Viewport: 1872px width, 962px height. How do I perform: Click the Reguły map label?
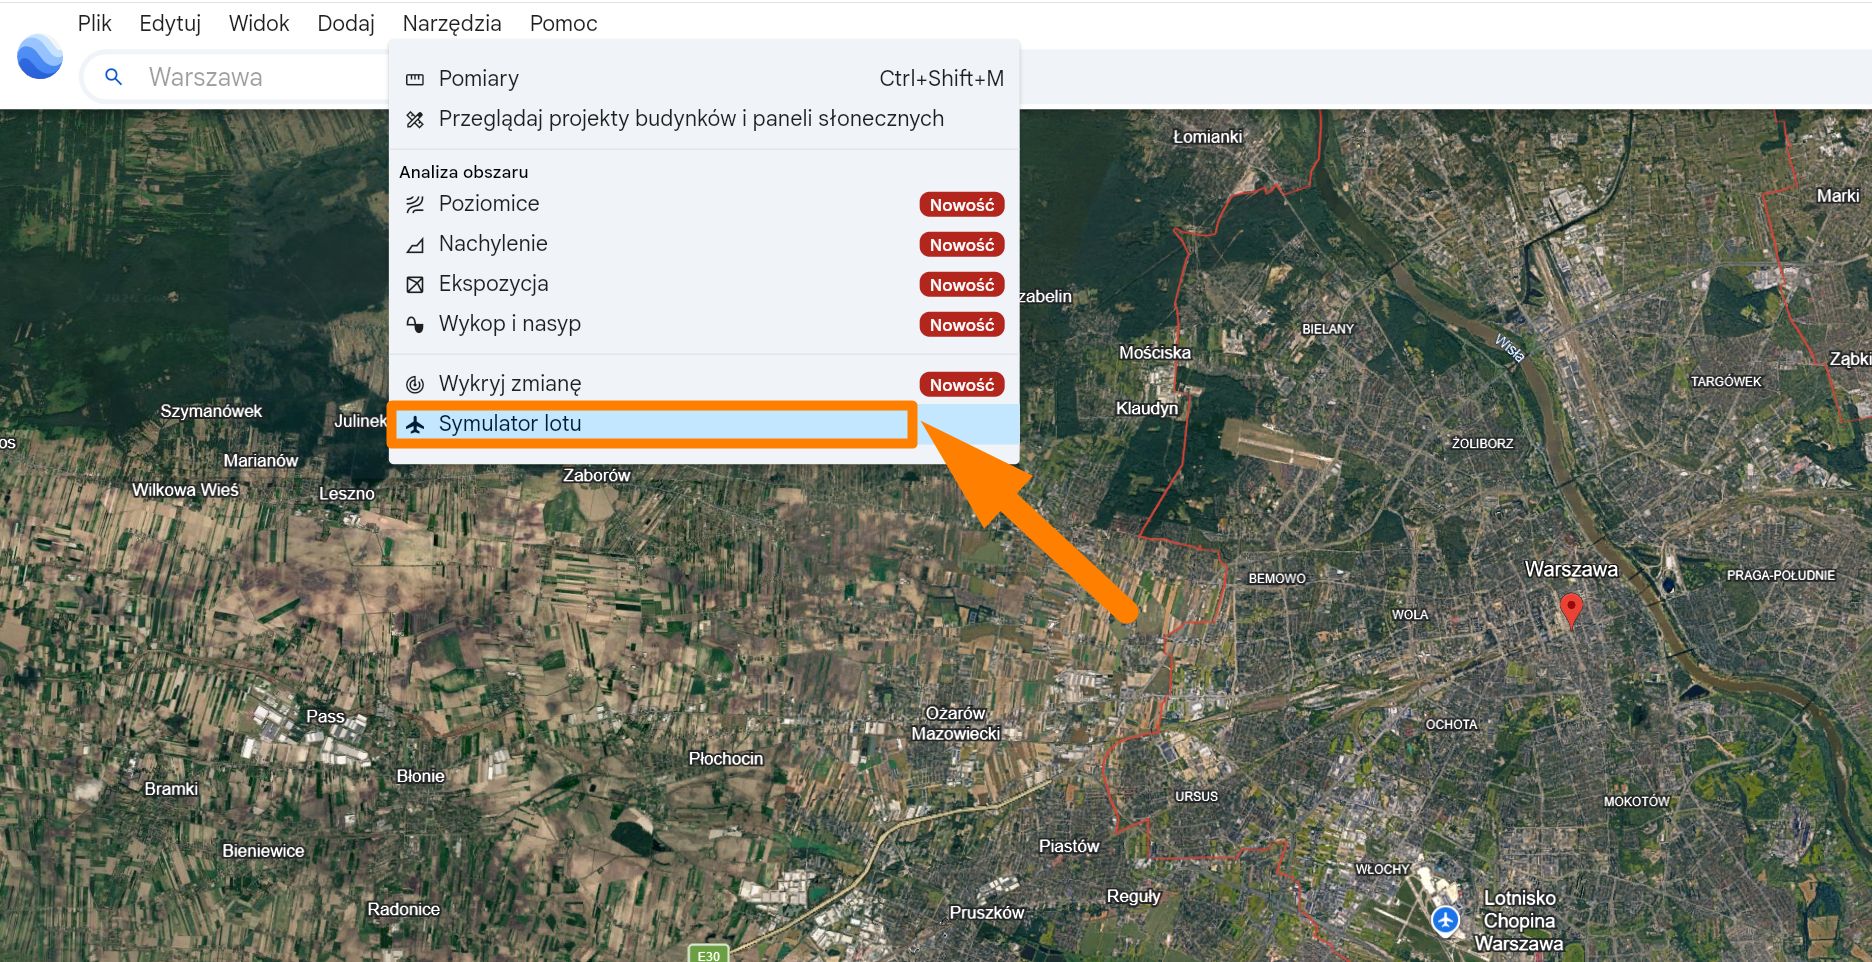click(x=1134, y=896)
